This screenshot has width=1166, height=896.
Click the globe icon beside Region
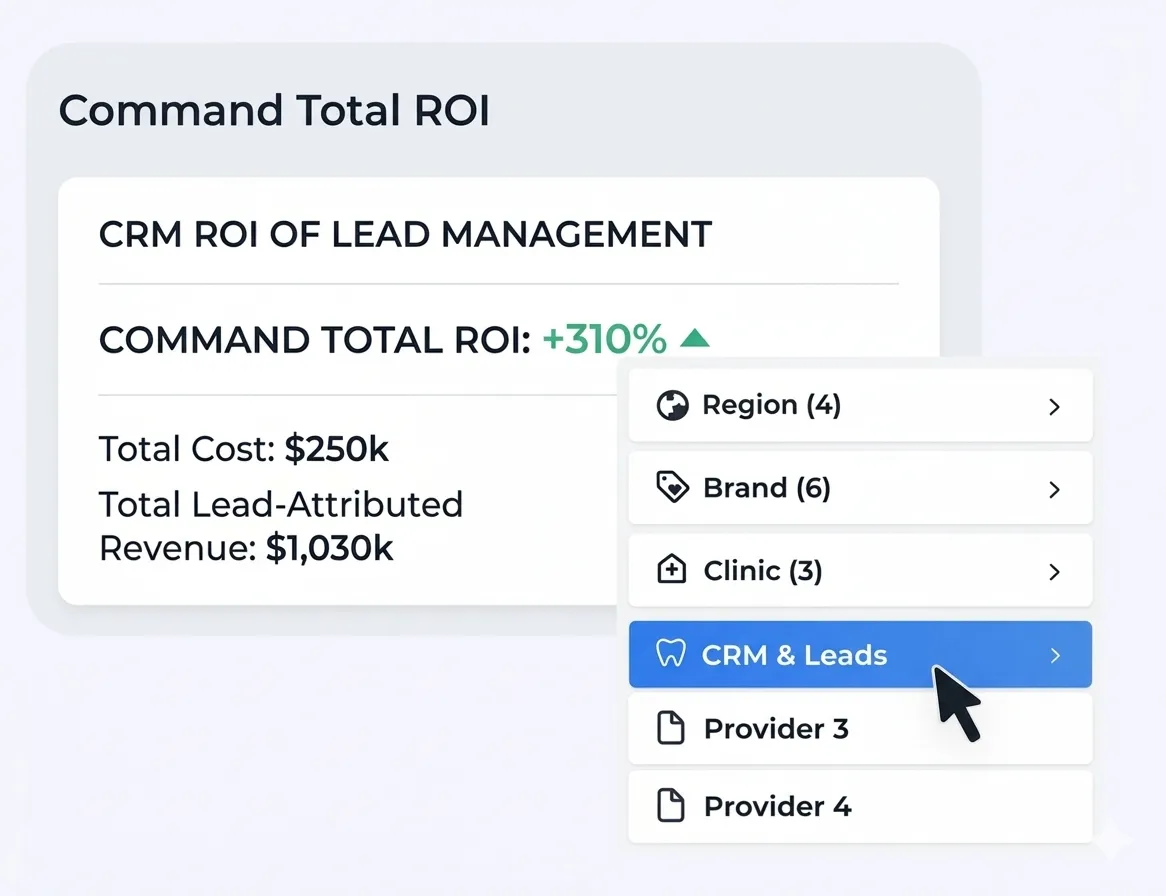pos(672,405)
